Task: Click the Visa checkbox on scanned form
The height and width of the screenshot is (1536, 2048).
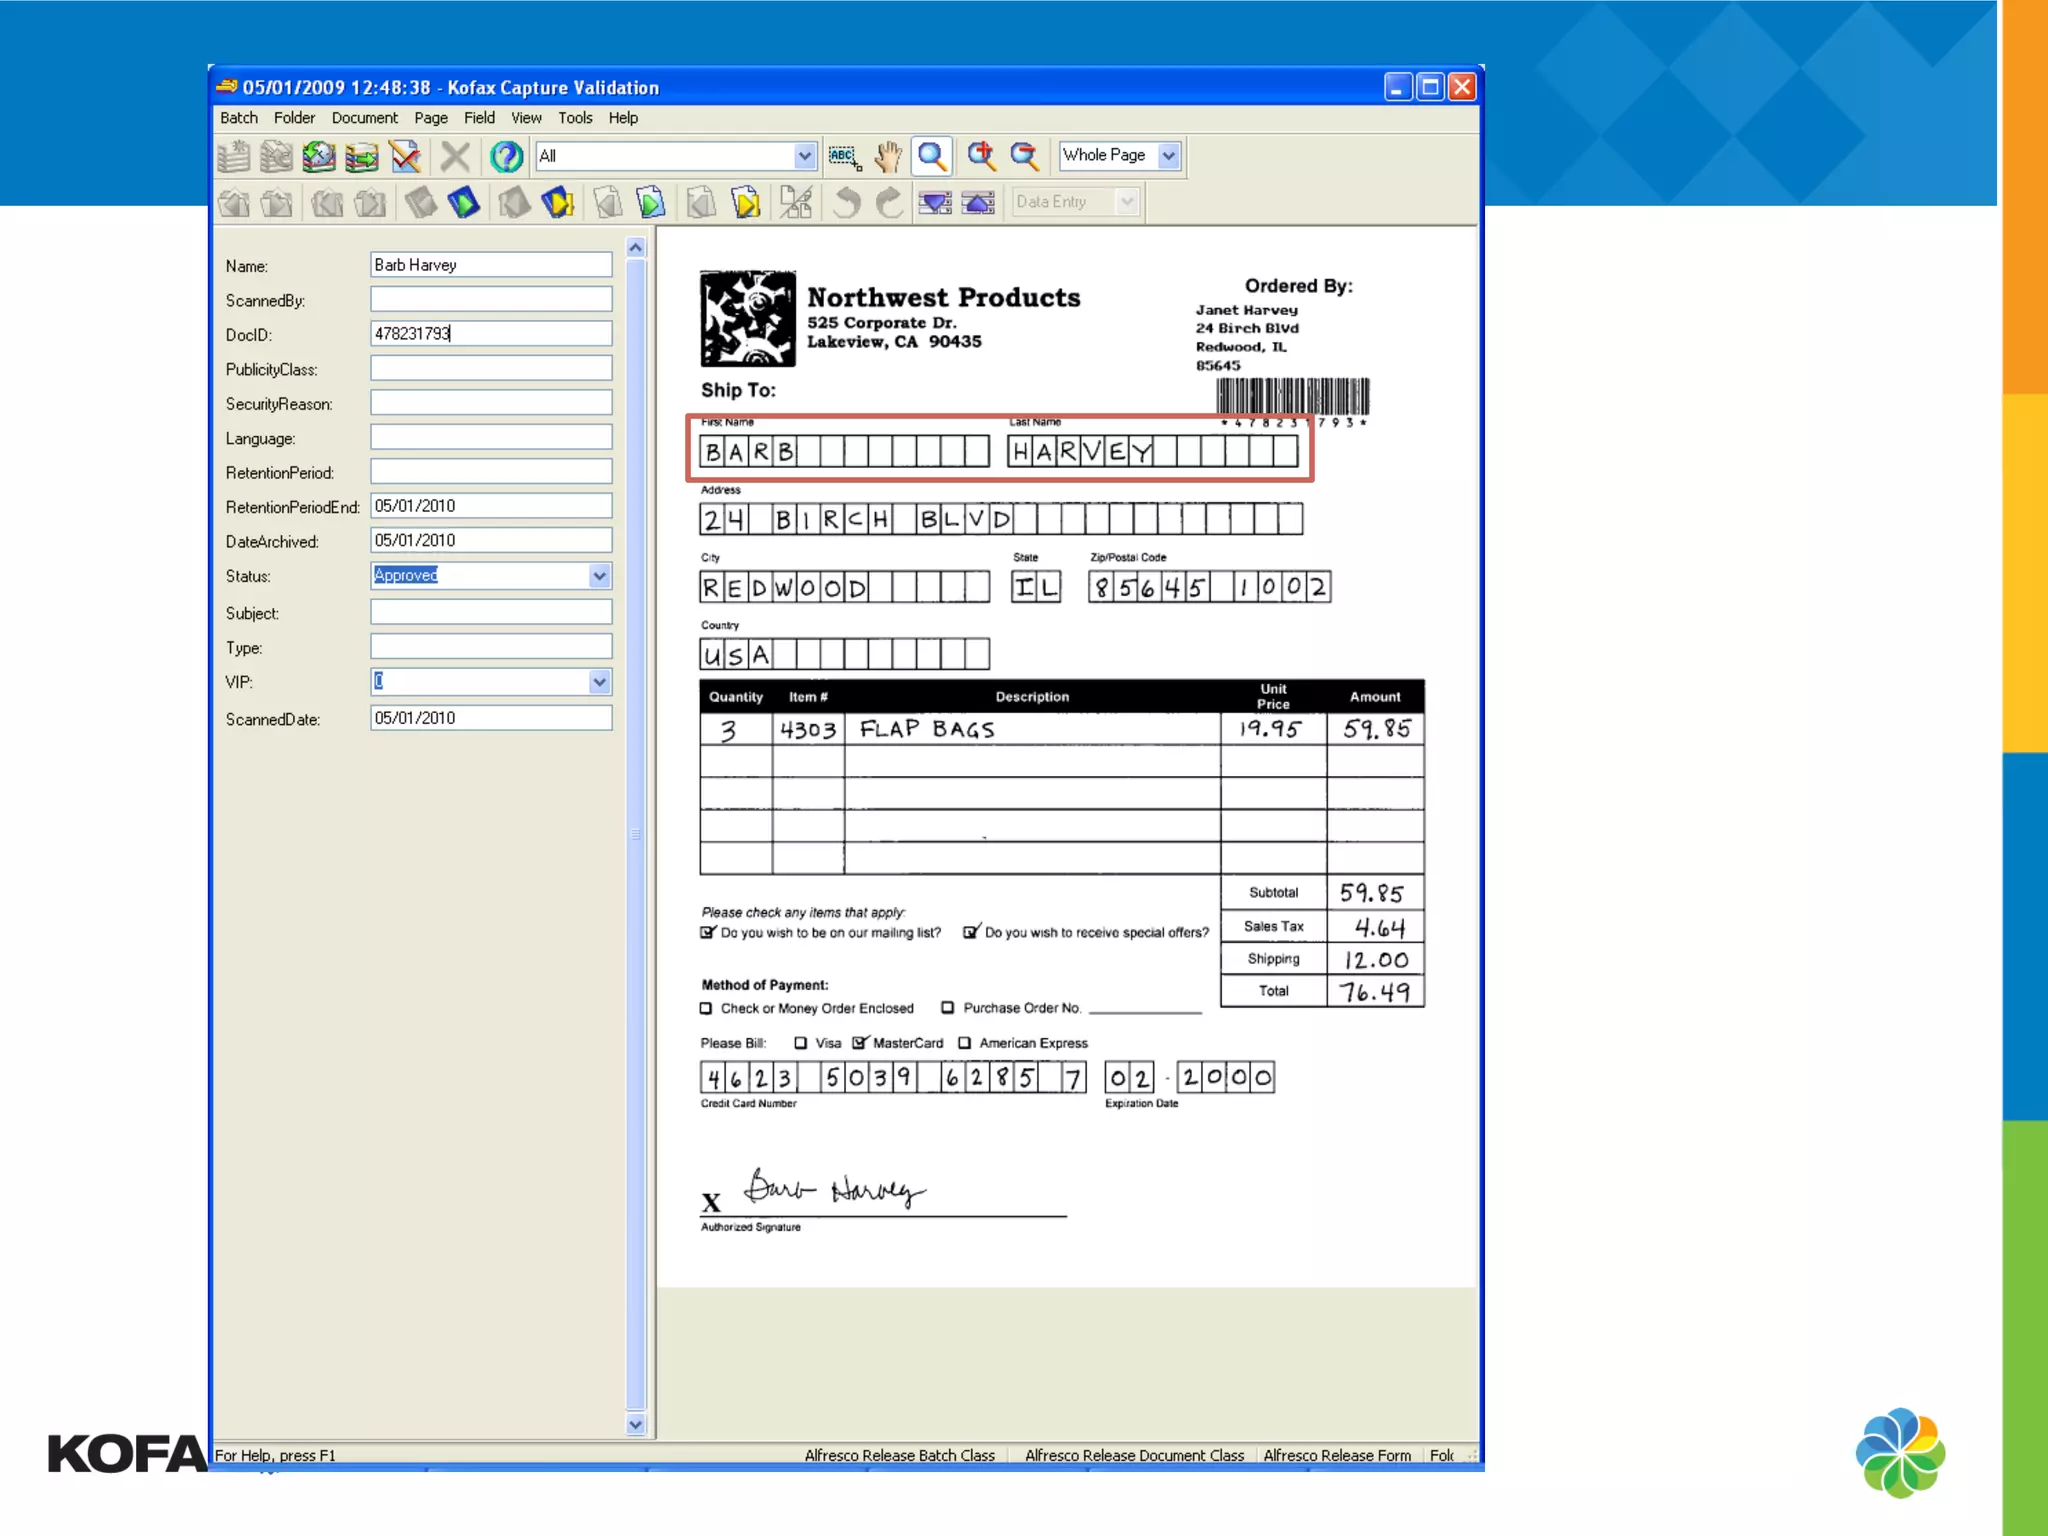Action: 800,1043
